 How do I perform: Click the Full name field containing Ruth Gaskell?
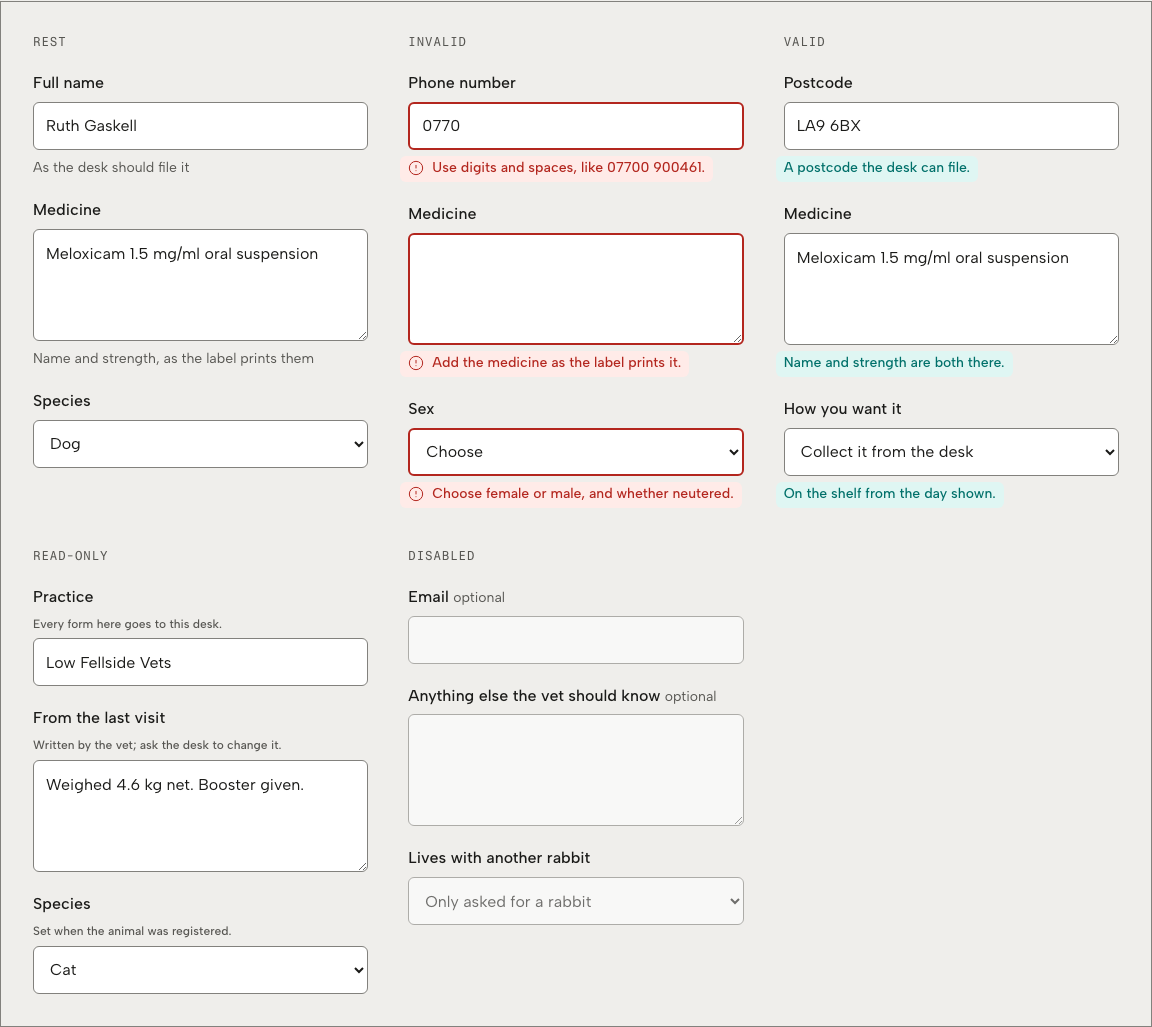coord(201,126)
